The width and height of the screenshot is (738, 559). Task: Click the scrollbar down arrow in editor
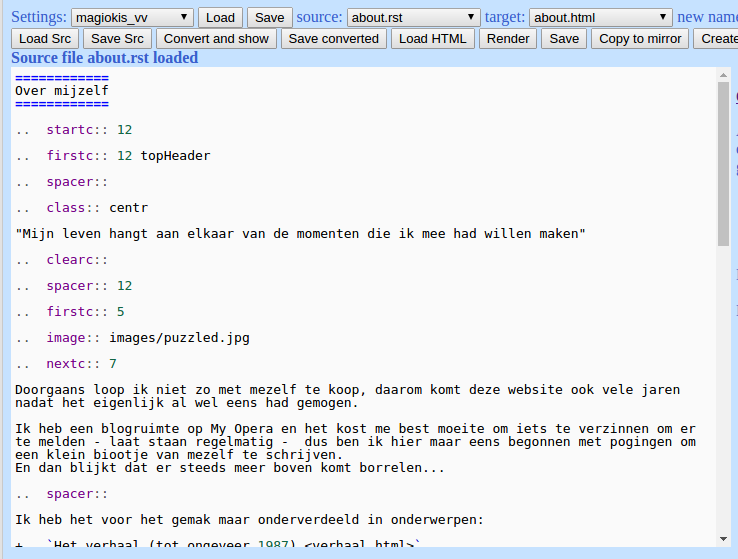pyautogui.click(x=723, y=539)
